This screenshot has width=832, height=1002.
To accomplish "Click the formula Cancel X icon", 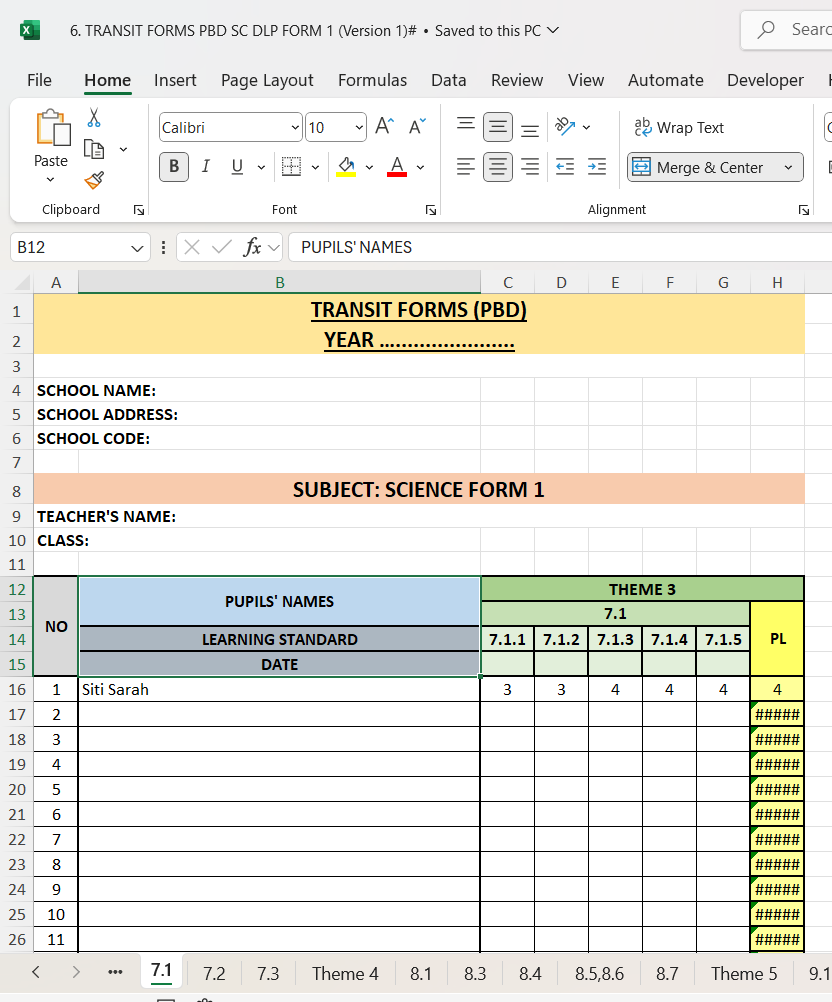I will click(192, 247).
